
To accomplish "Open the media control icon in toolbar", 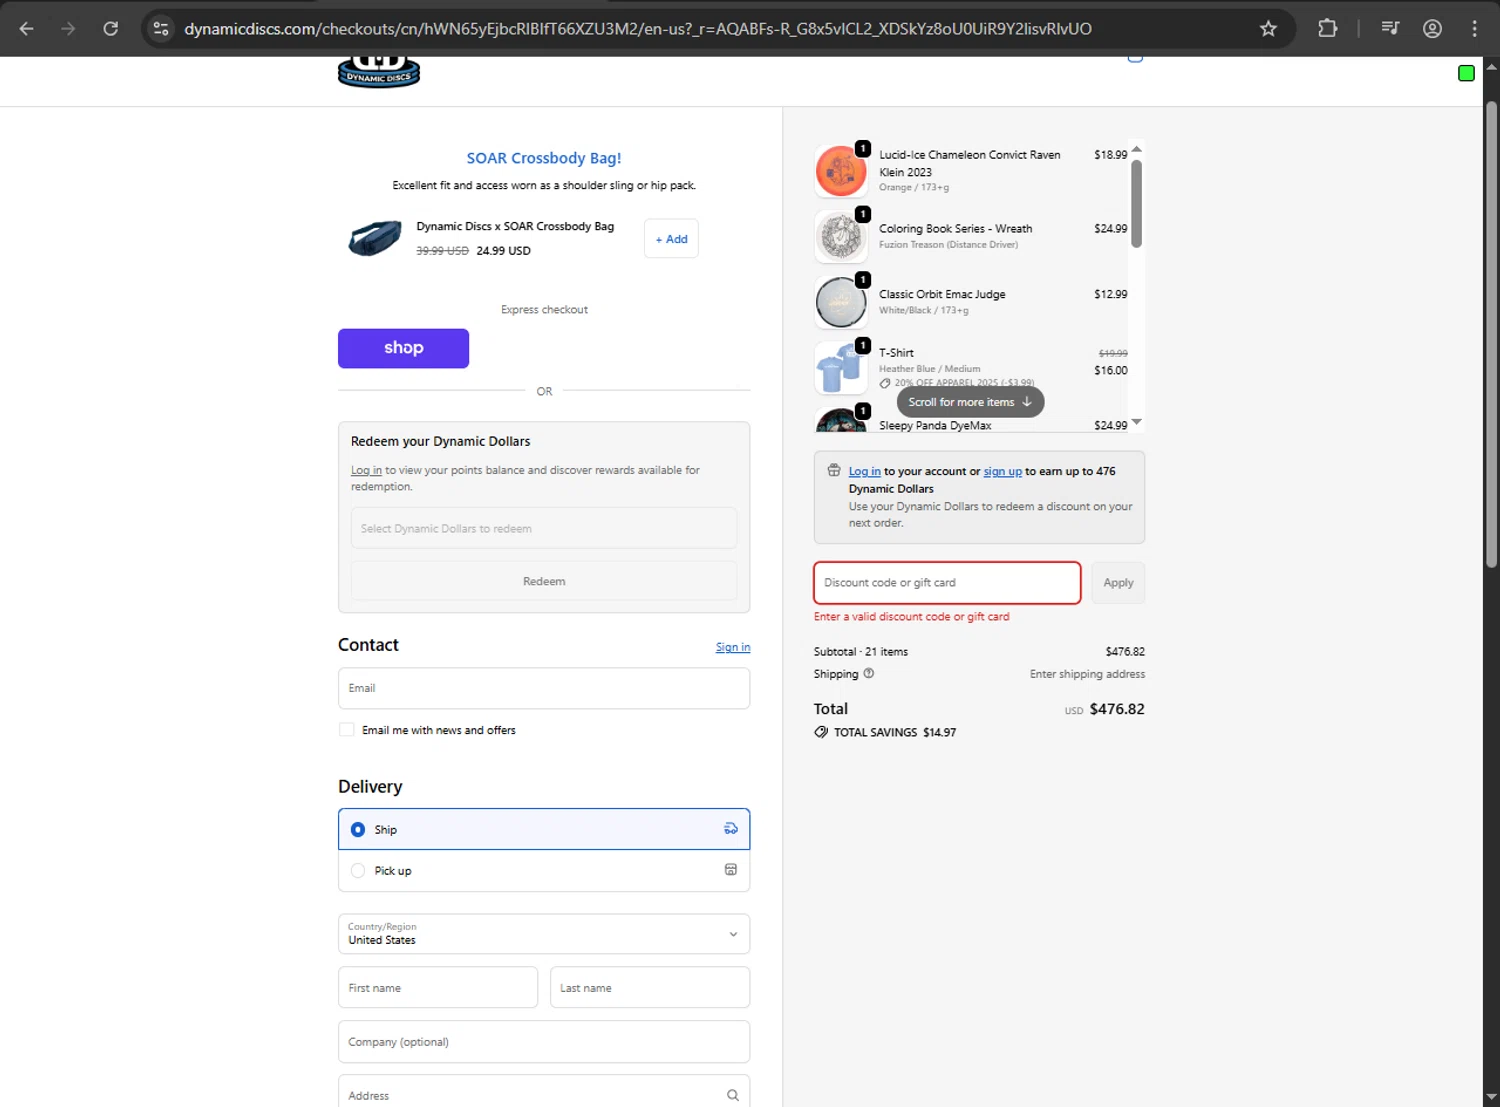I will click(1390, 29).
